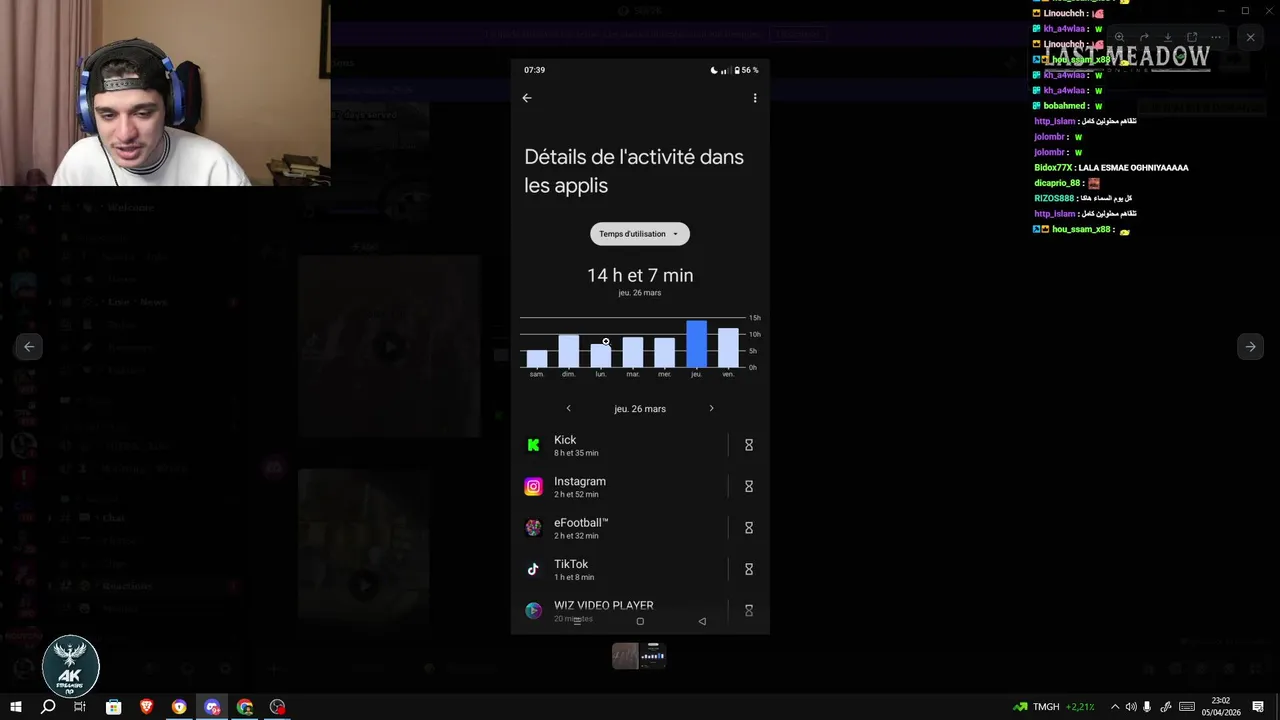
Task: Select the second thumbnail with the chart
Action: [x=653, y=656]
